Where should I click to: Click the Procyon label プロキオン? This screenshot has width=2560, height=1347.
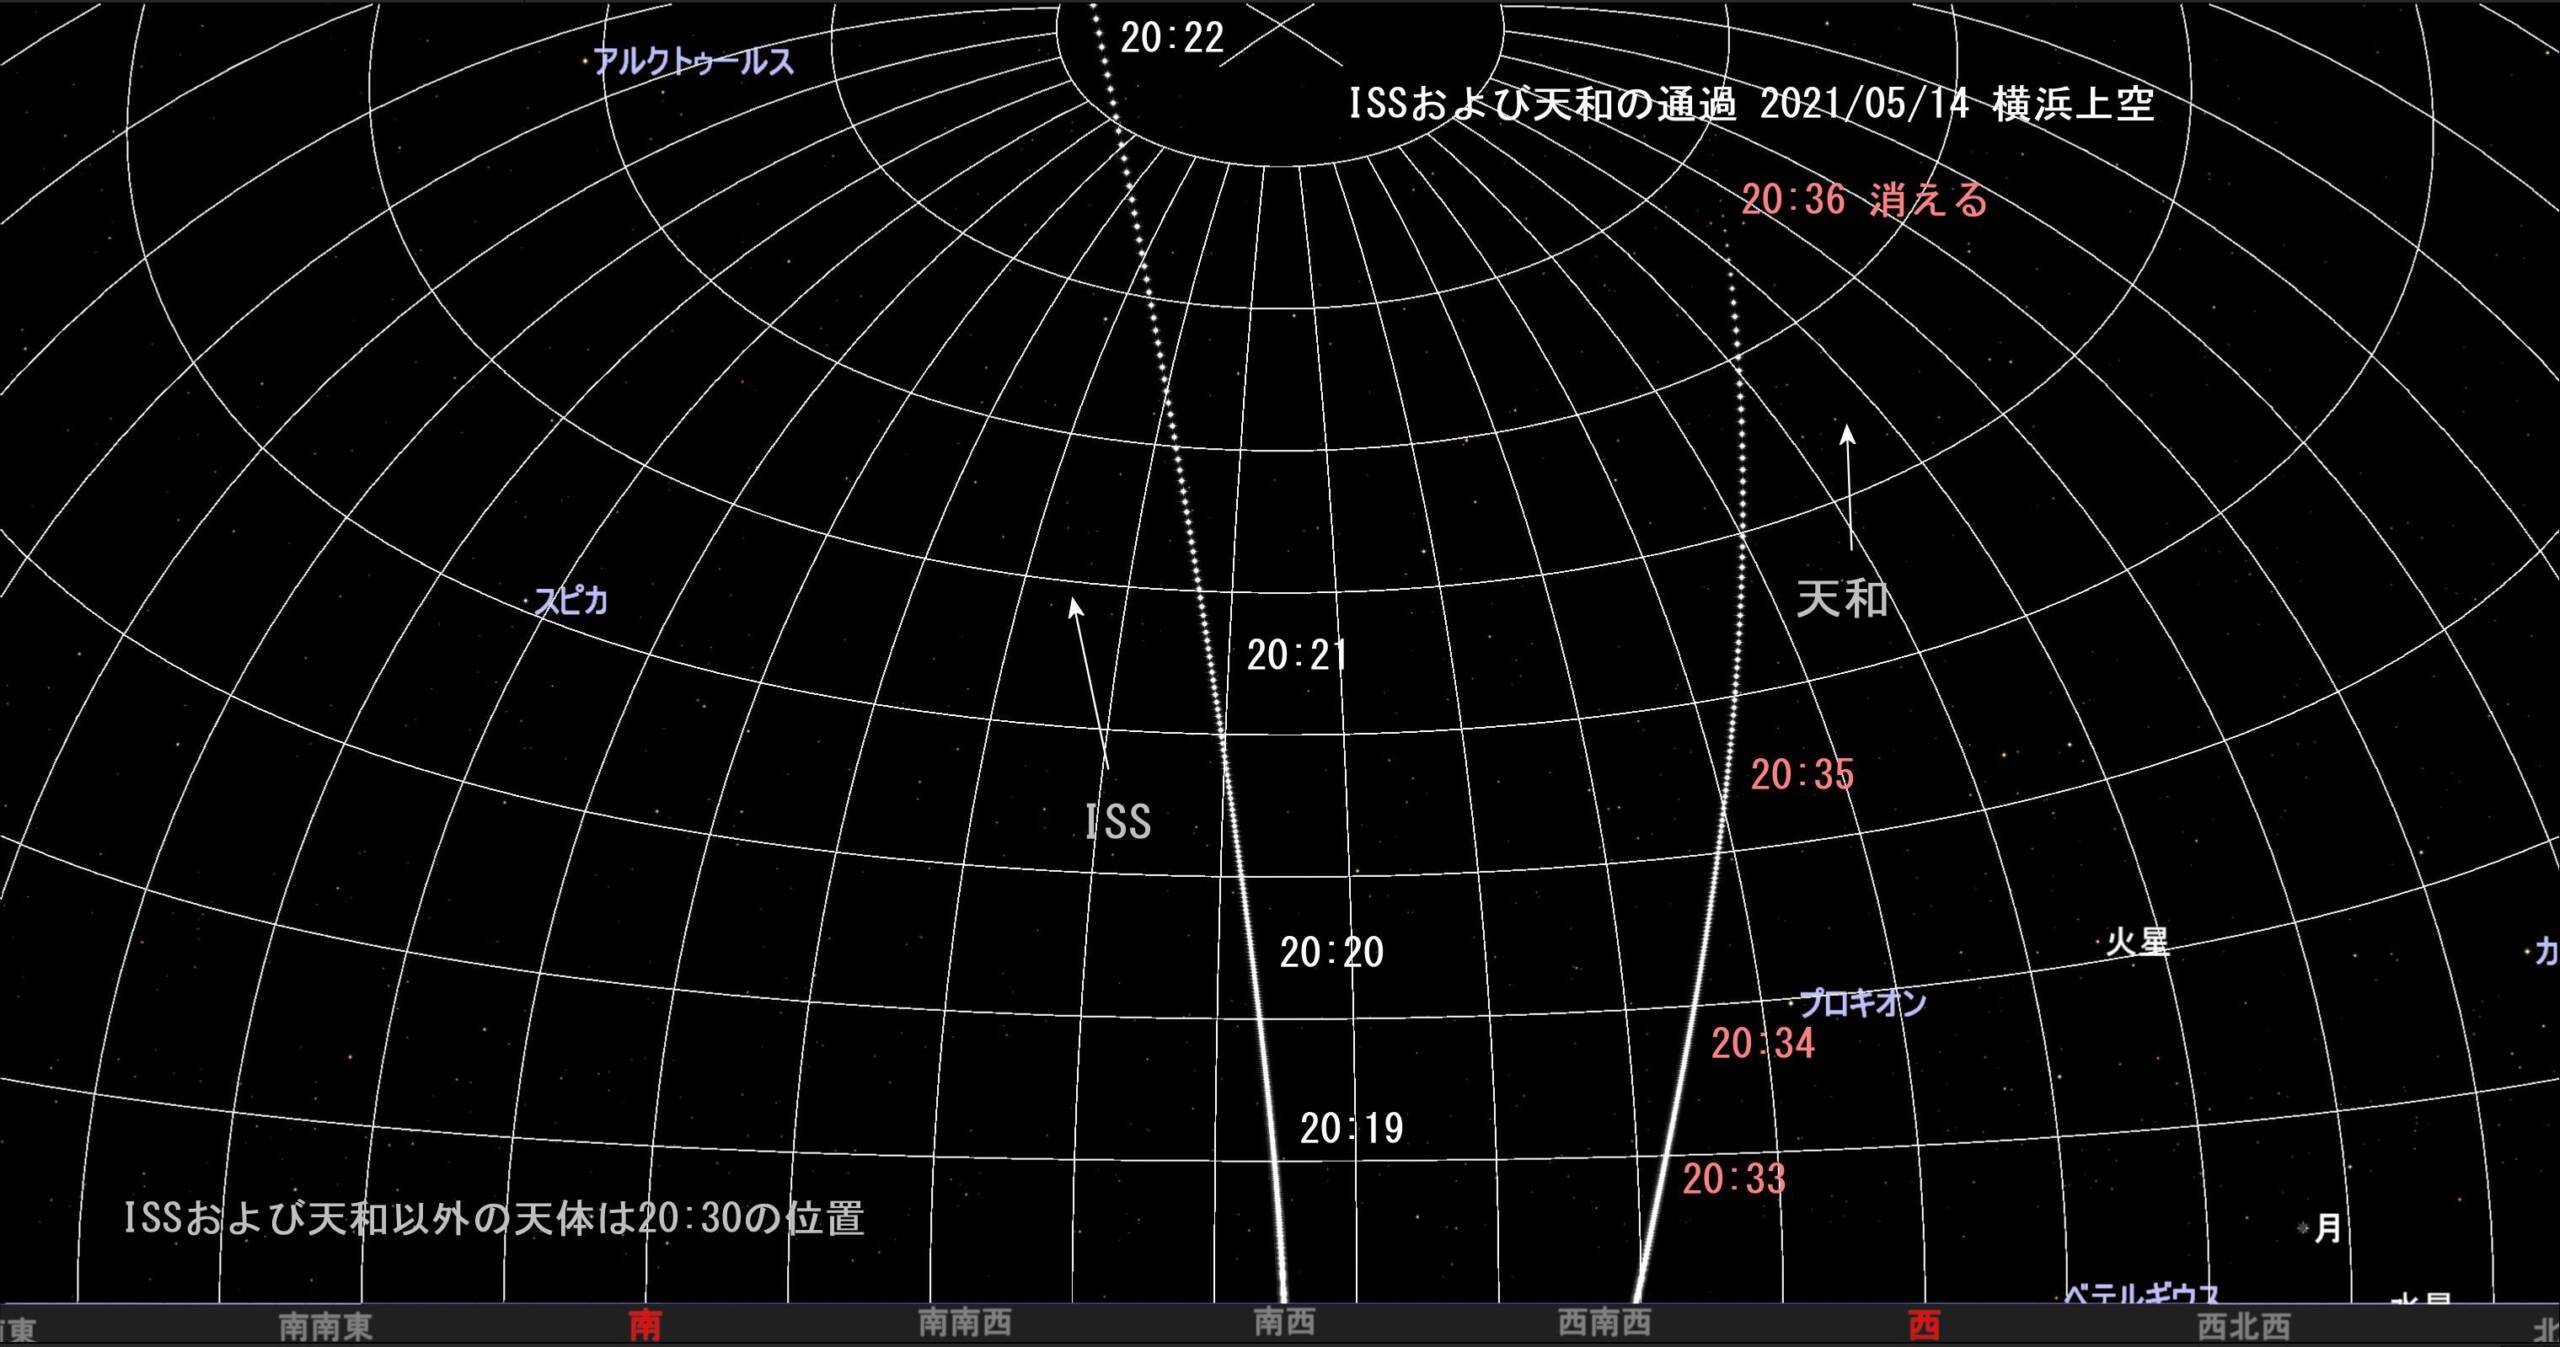click(x=1862, y=1003)
